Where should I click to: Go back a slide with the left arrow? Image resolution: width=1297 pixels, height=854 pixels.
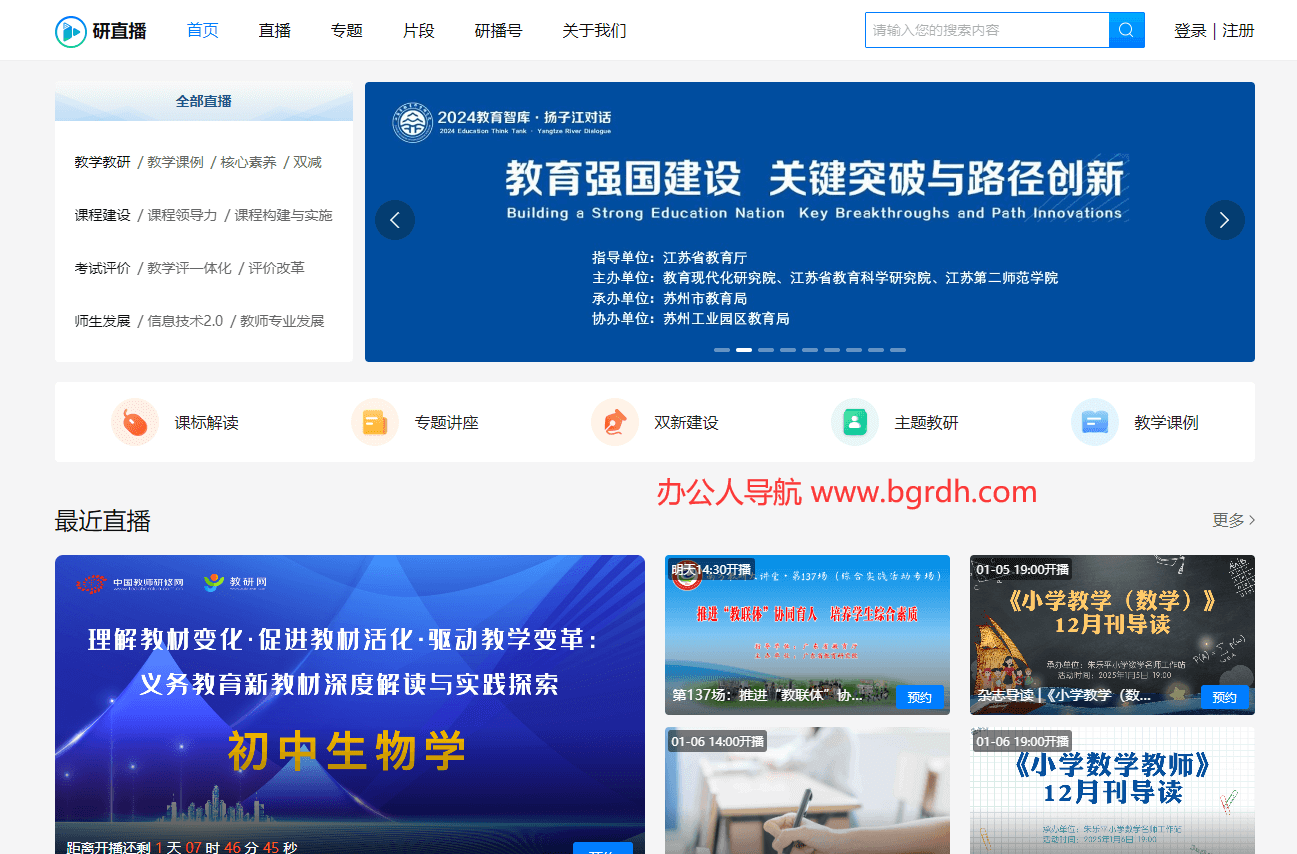click(395, 220)
